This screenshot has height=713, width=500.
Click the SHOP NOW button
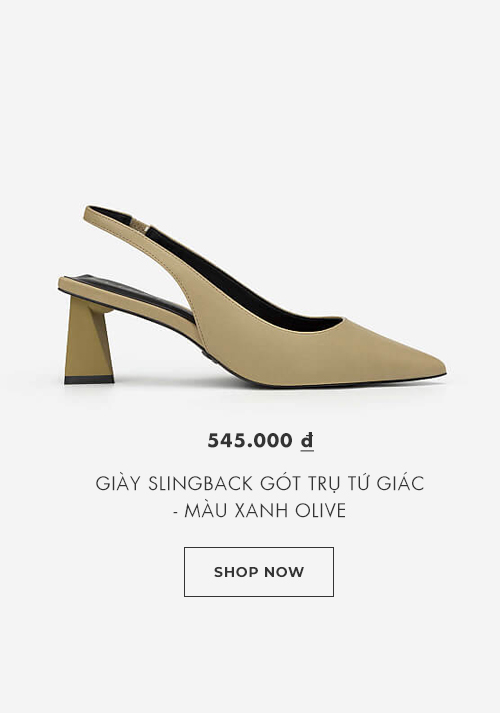[259, 572]
